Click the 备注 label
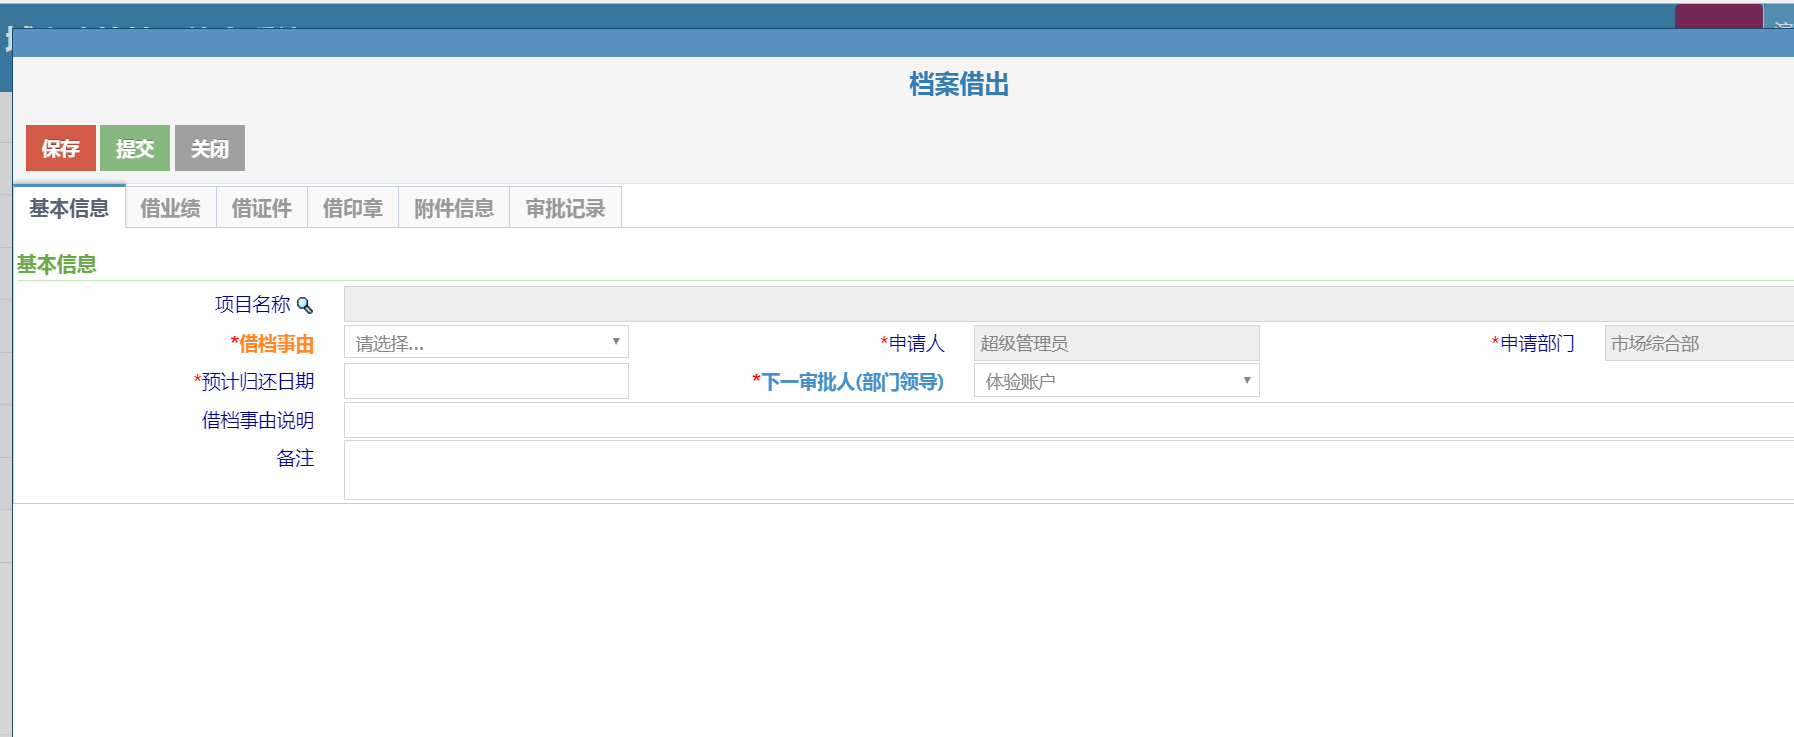 (x=295, y=458)
